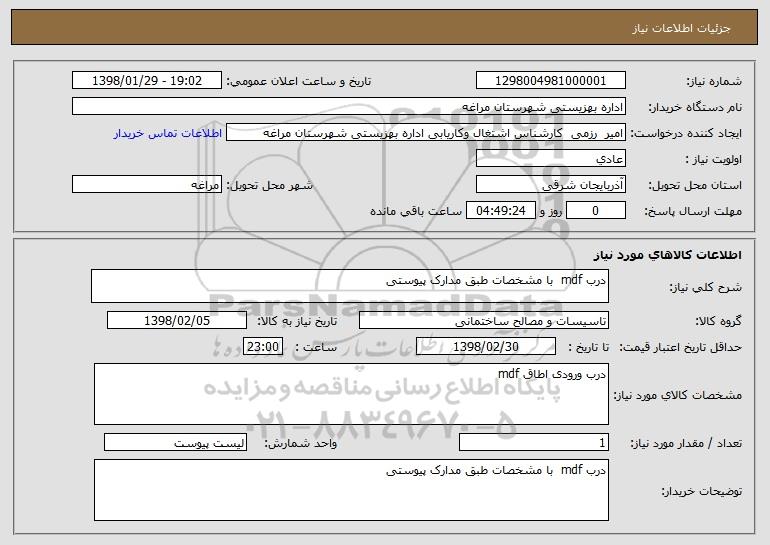The image size is (770, 545).
Task: Select the buyer organization name field
Action: tap(349, 107)
